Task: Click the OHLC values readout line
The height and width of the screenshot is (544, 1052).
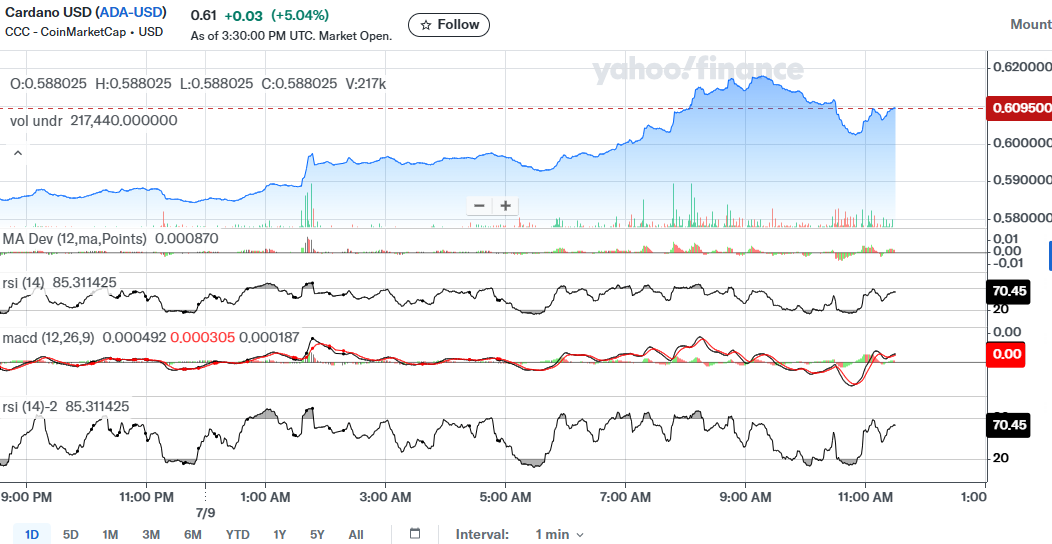Action: tap(198, 84)
